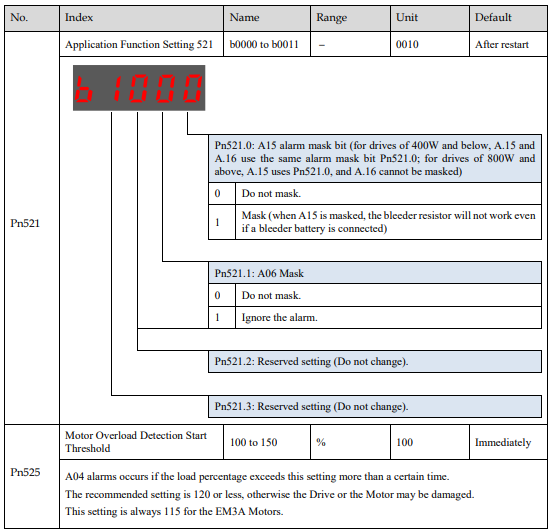551x532 pixels.
Task: Click the '100 to 150' range cell
Action: 267,442
